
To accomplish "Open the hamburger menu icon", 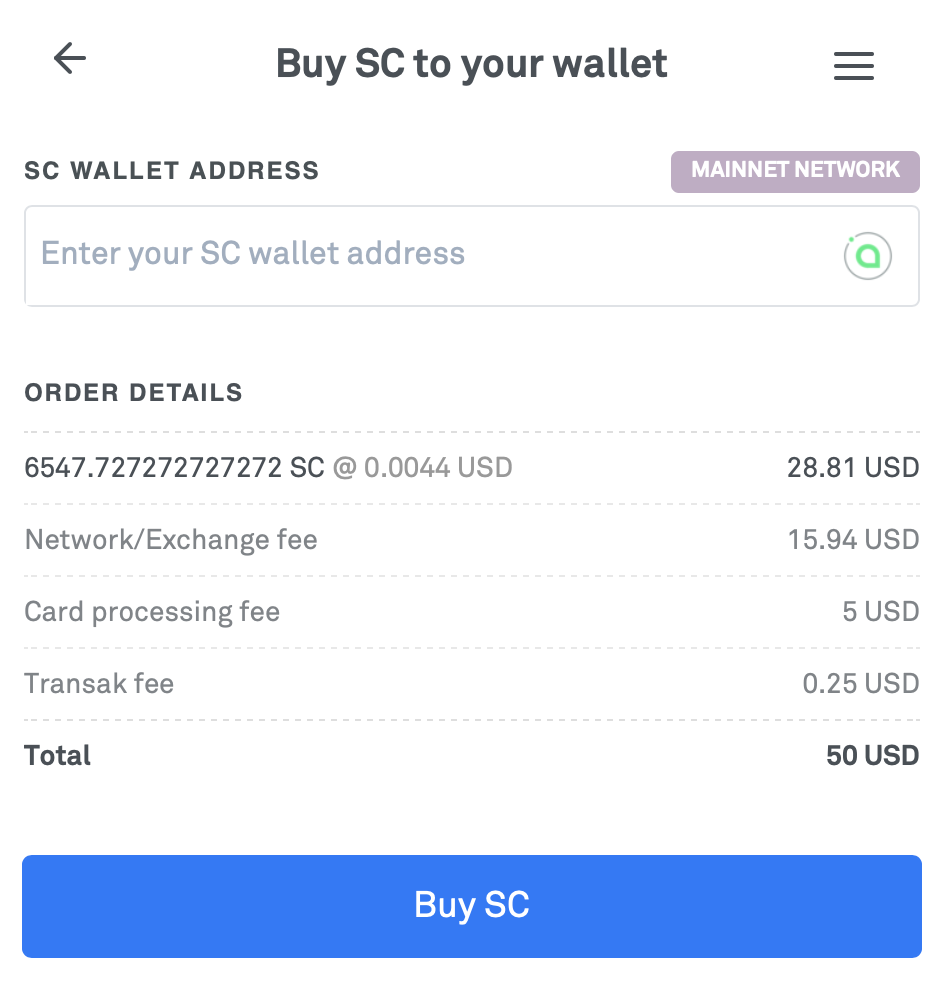I will tap(853, 66).
